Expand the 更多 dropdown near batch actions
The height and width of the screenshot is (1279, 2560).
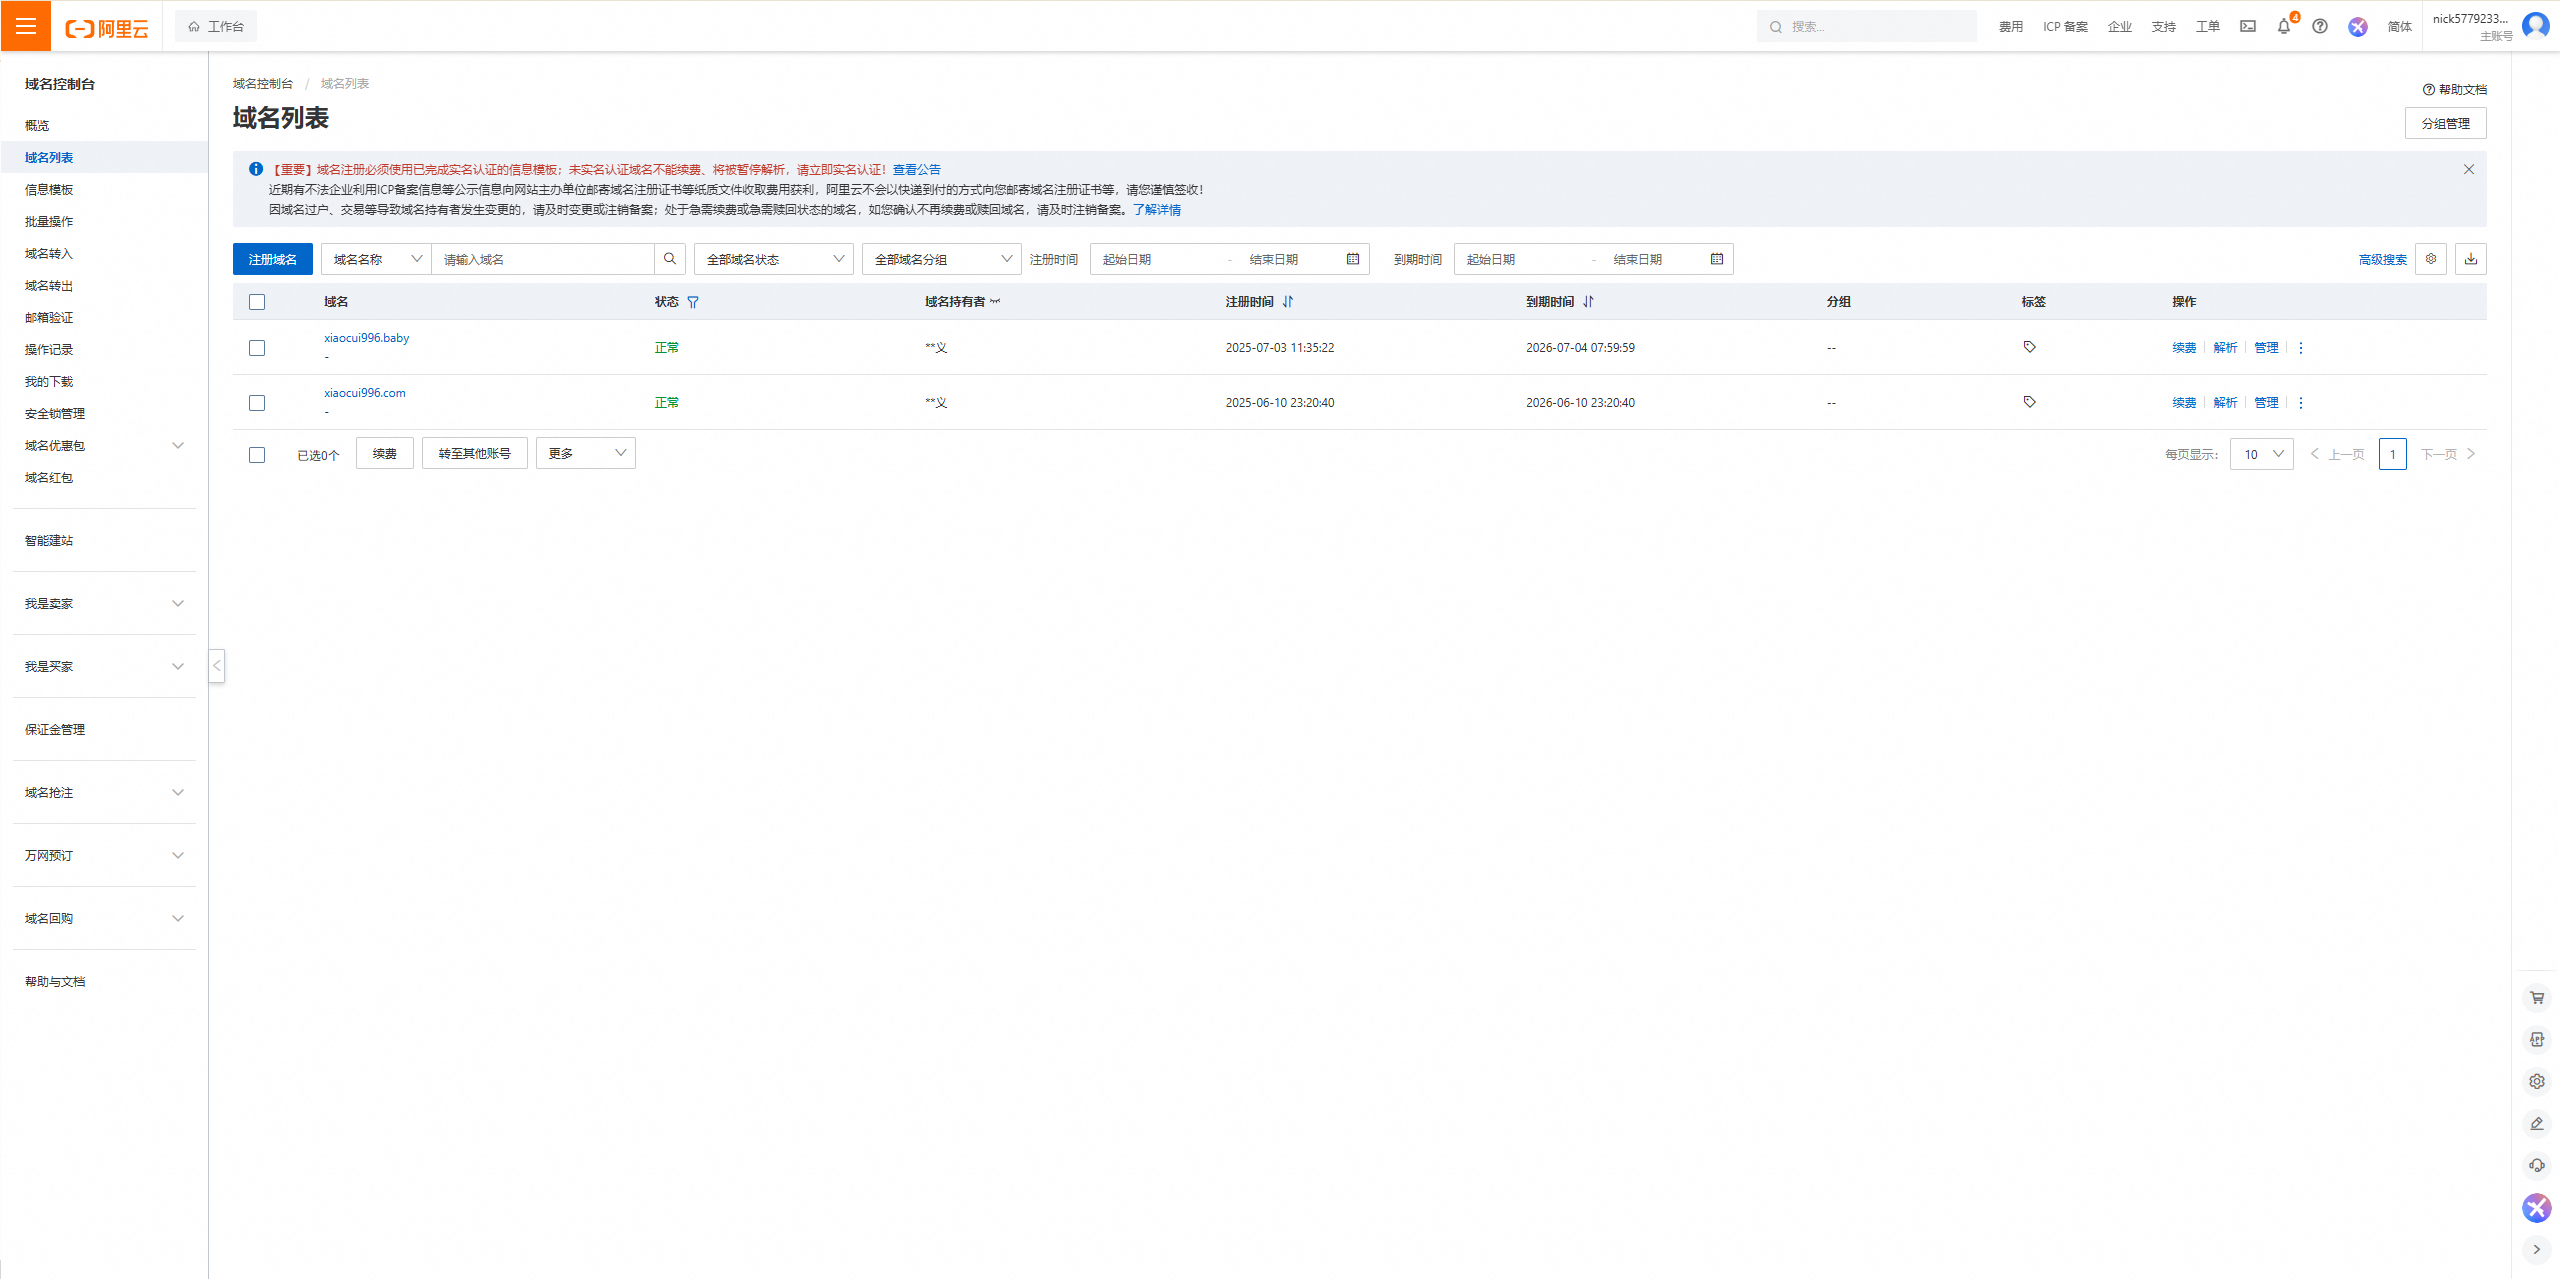click(x=585, y=452)
